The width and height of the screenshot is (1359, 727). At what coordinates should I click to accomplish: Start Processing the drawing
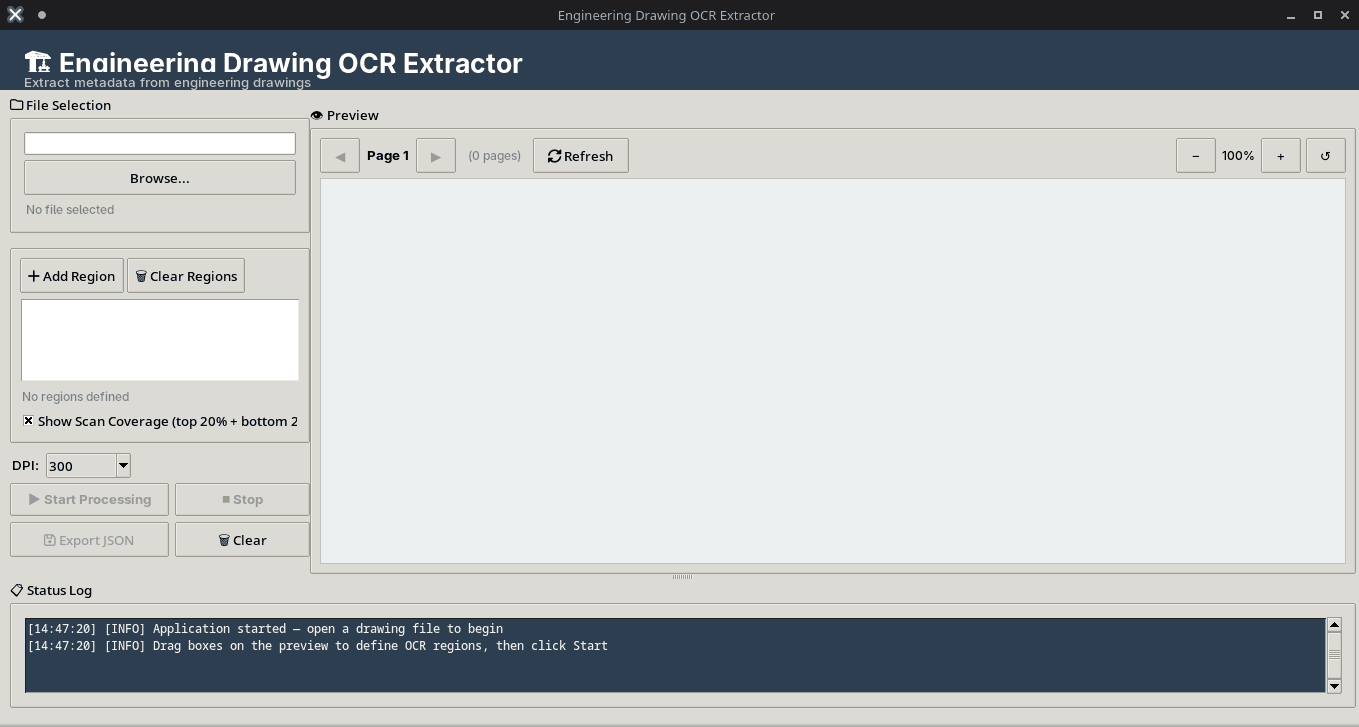pyautogui.click(x=90, y=499)
